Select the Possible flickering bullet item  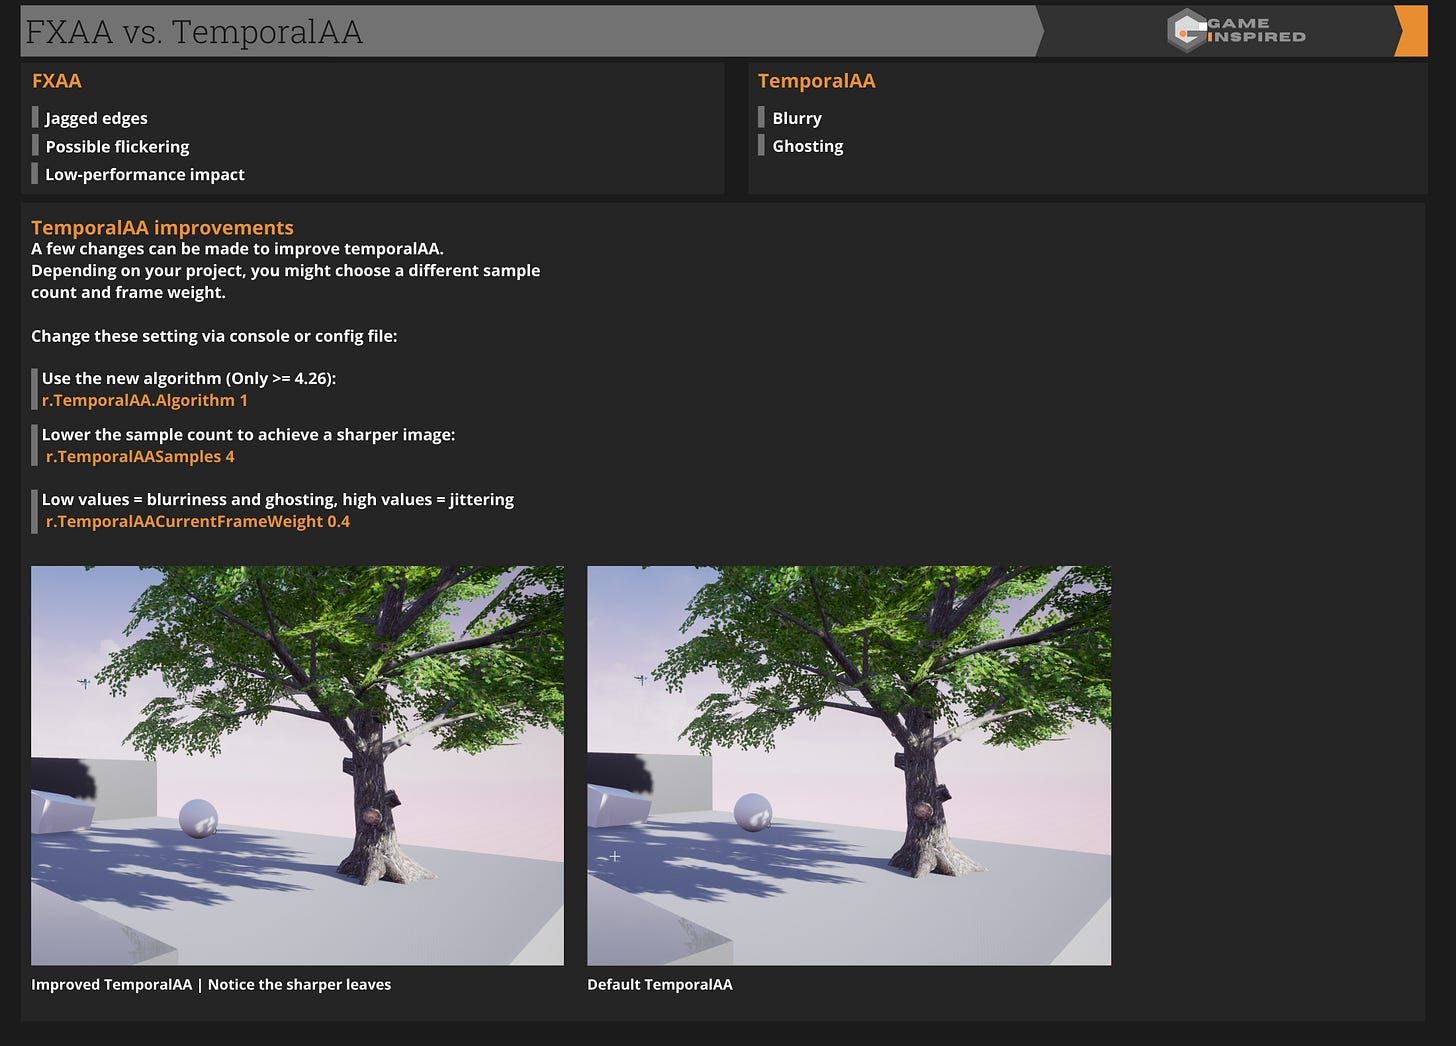coord(117,146)
